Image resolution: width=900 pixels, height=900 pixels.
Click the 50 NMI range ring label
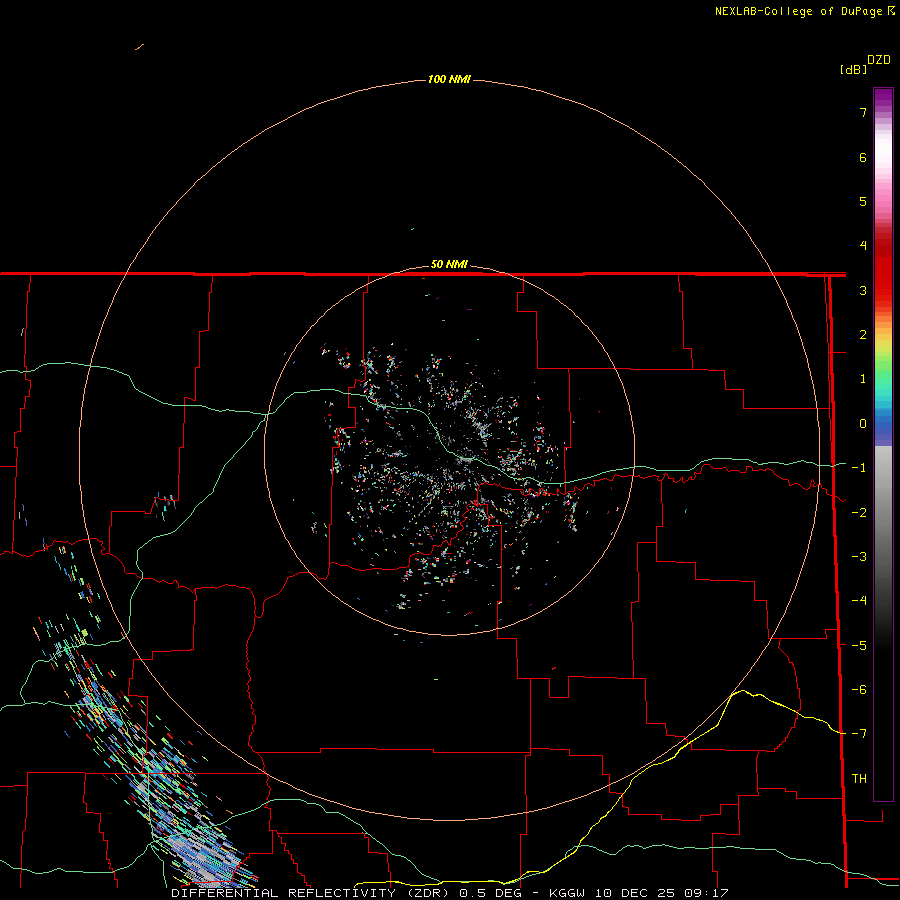pyautogui.click(x=449, y=265)
